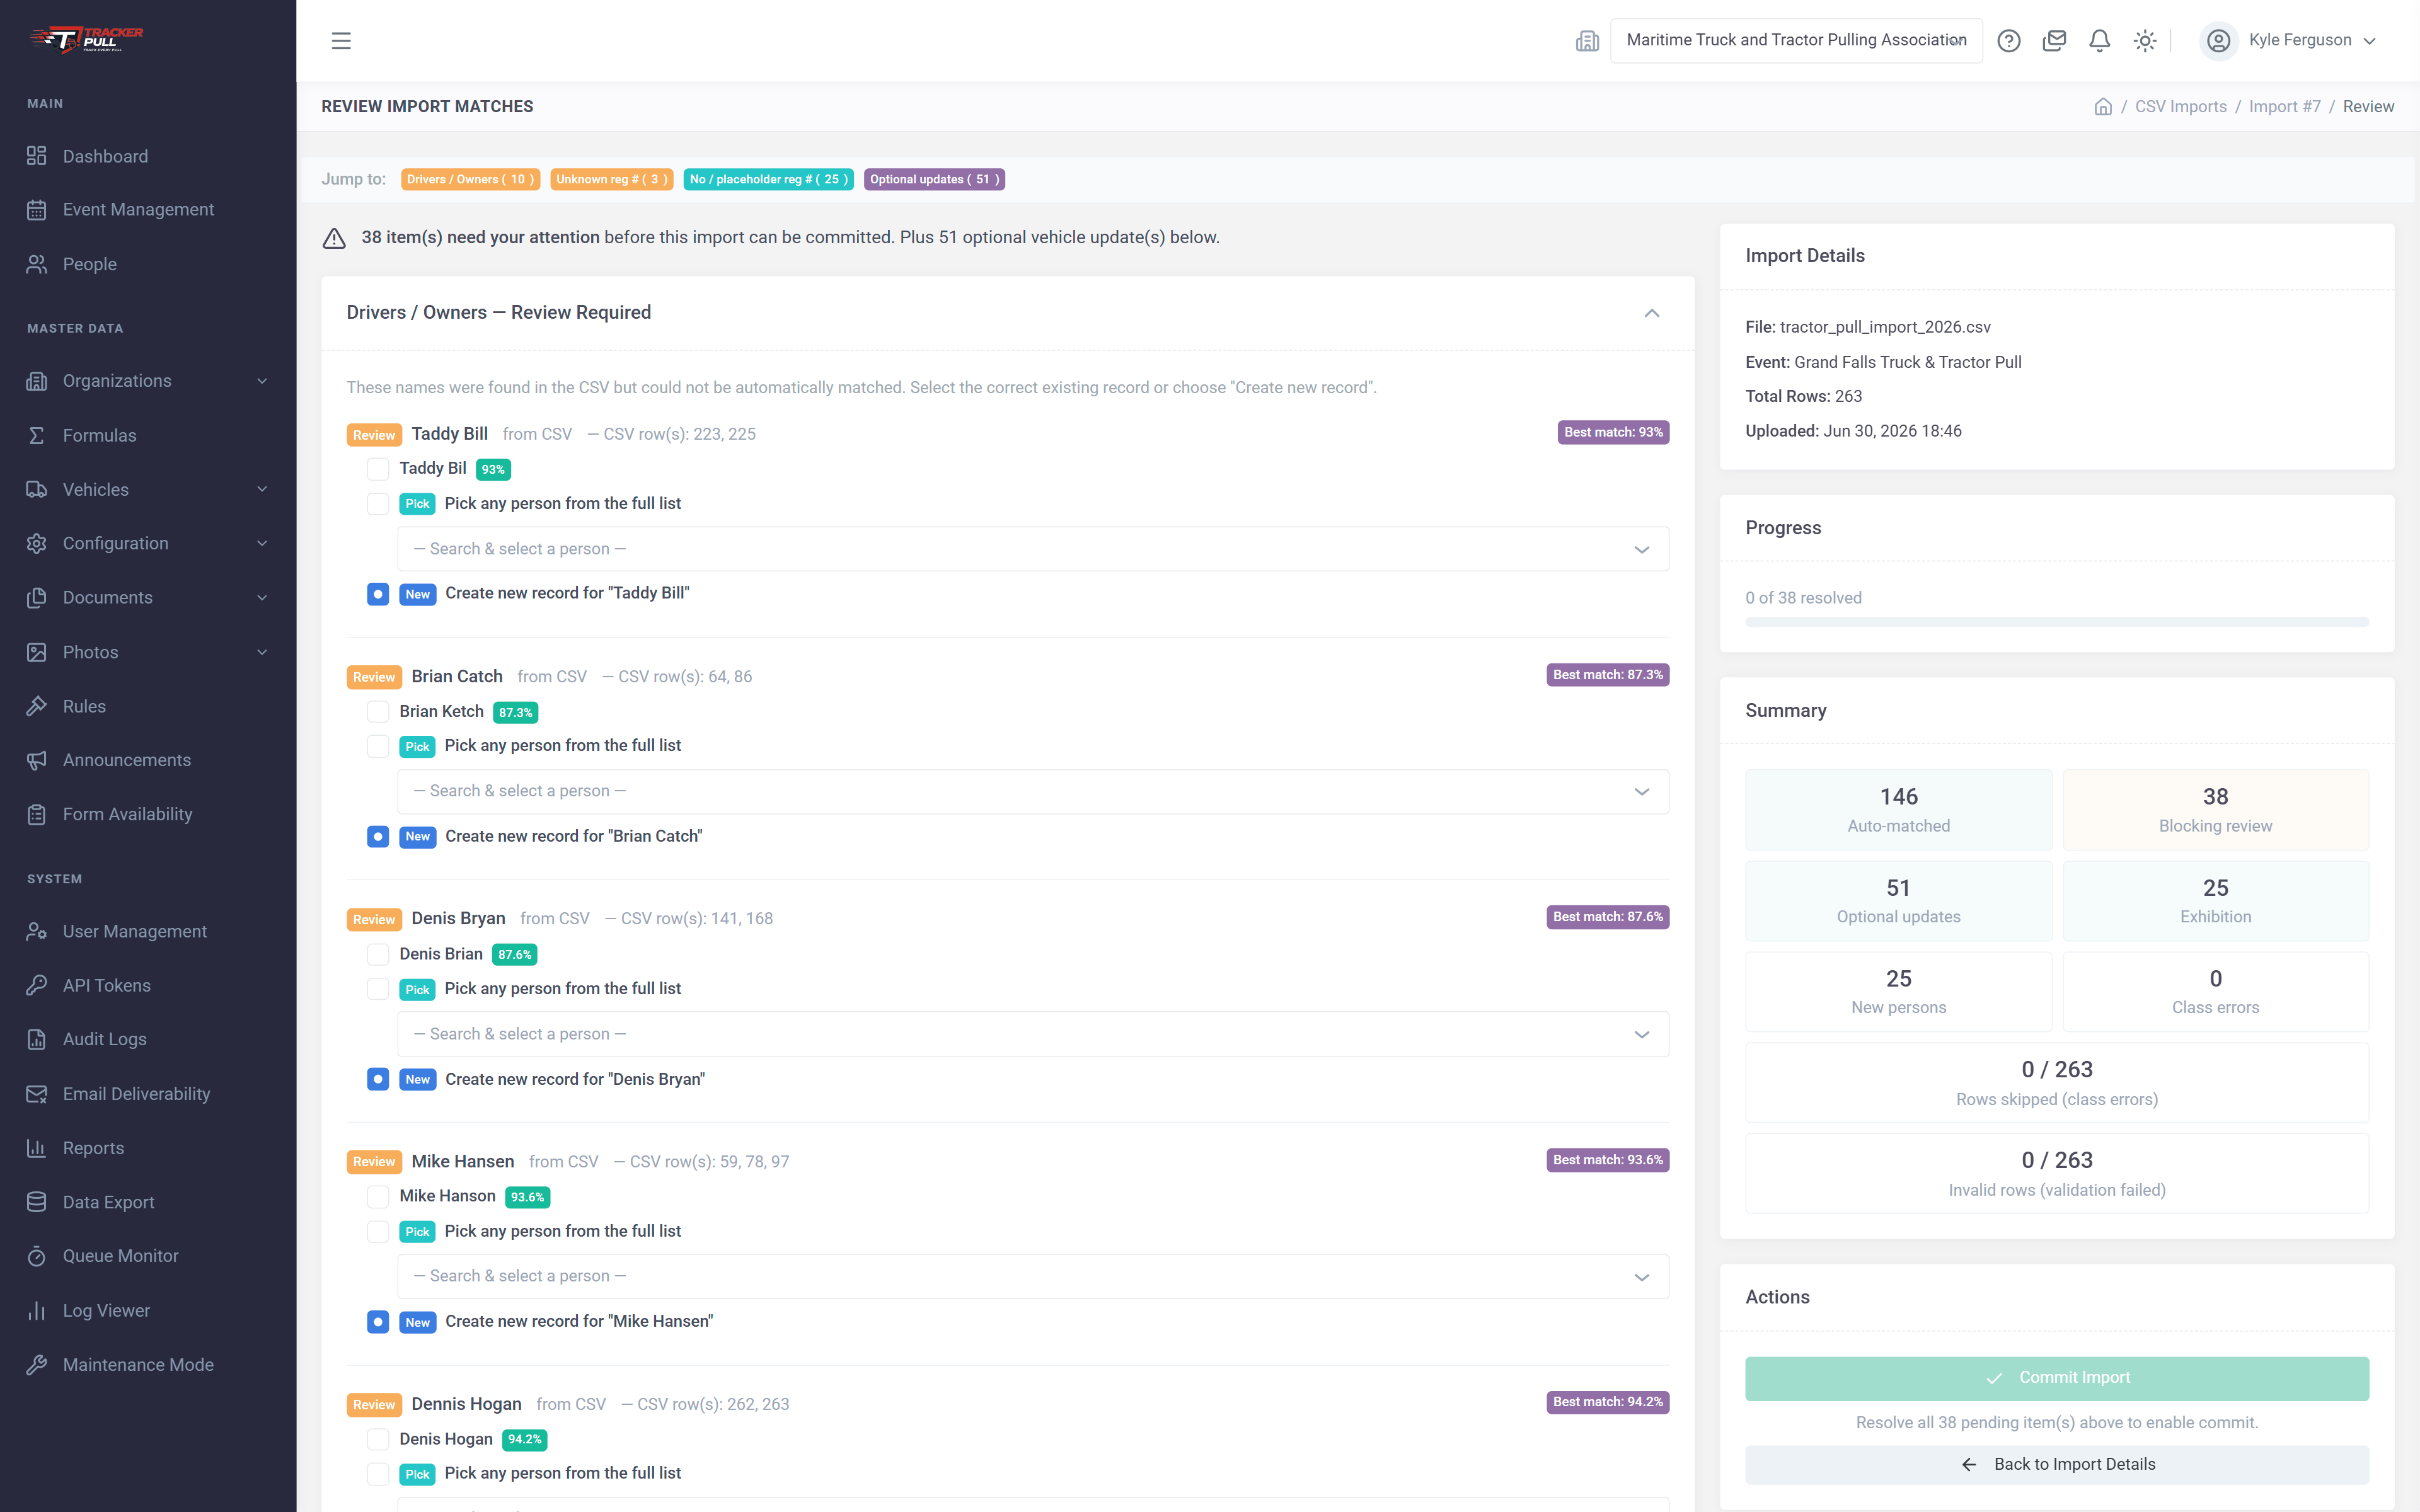Viewport: 2420px width, 1512px height.
Task: Click the Dashboard grid icon
Action: coord(37,156)
